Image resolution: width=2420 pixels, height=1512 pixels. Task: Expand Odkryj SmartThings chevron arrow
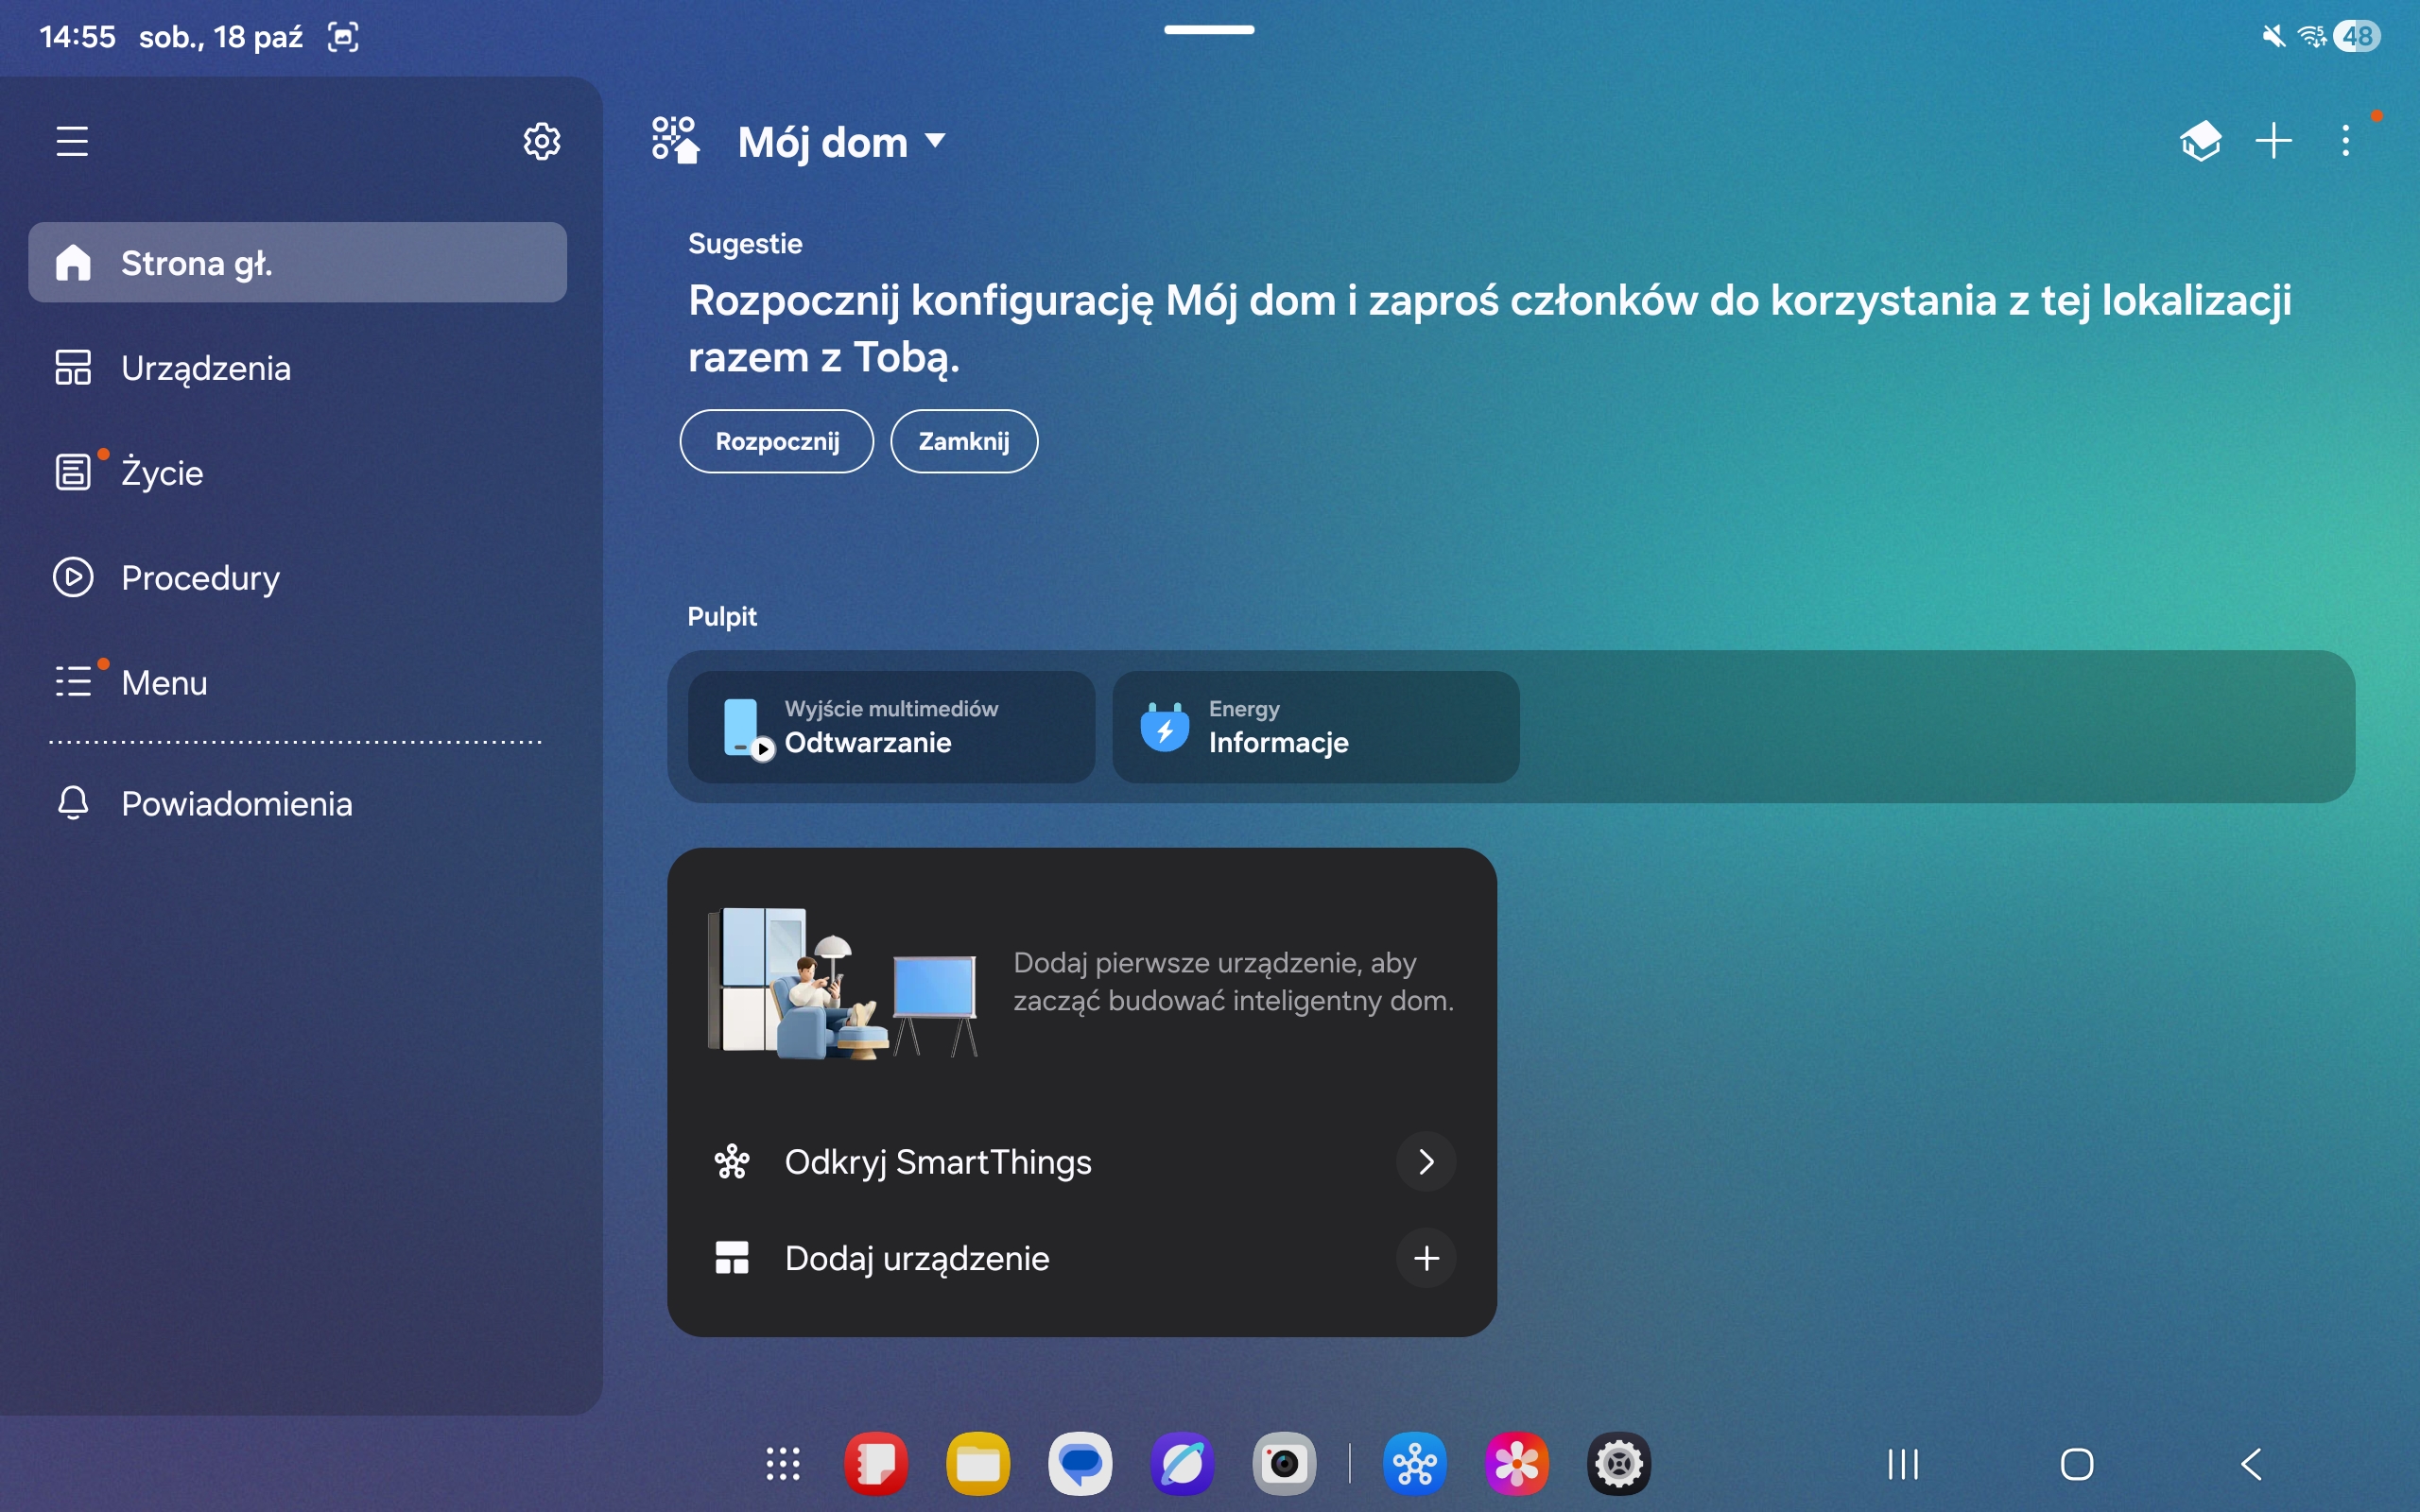tap(1426, 1161)
